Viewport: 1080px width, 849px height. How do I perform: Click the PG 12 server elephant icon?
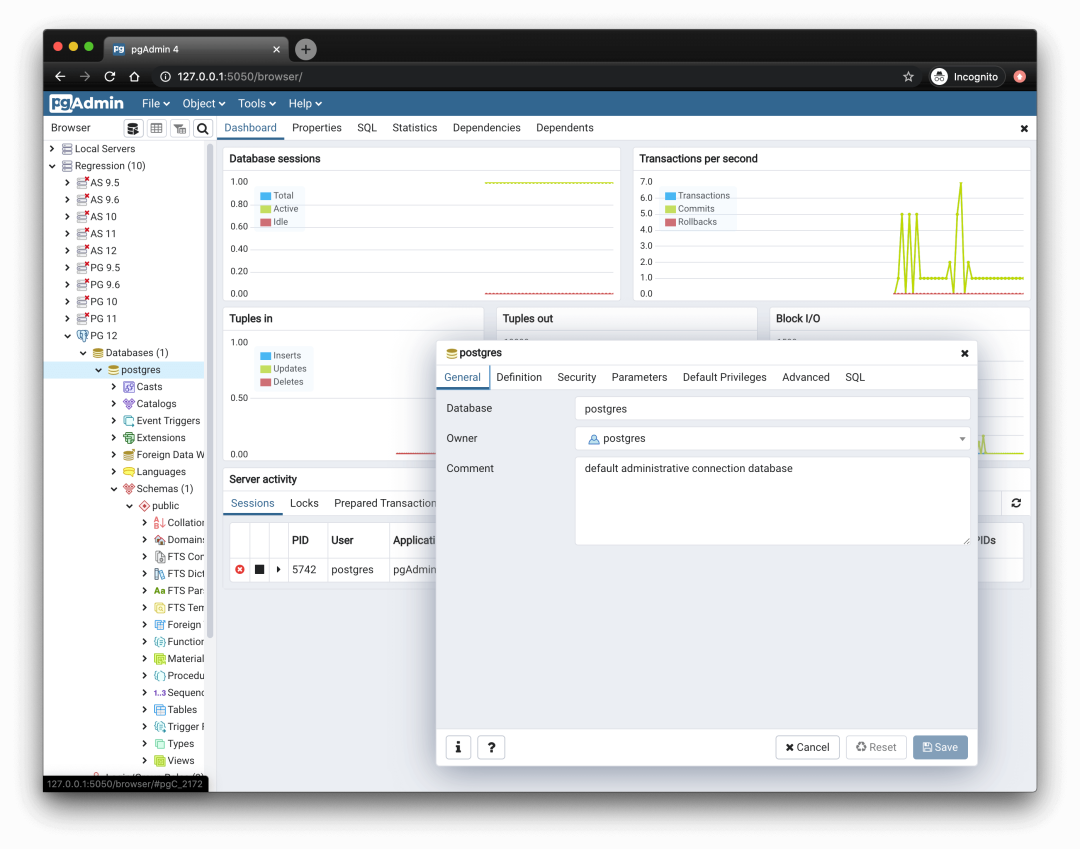click(x=83, y=336)
